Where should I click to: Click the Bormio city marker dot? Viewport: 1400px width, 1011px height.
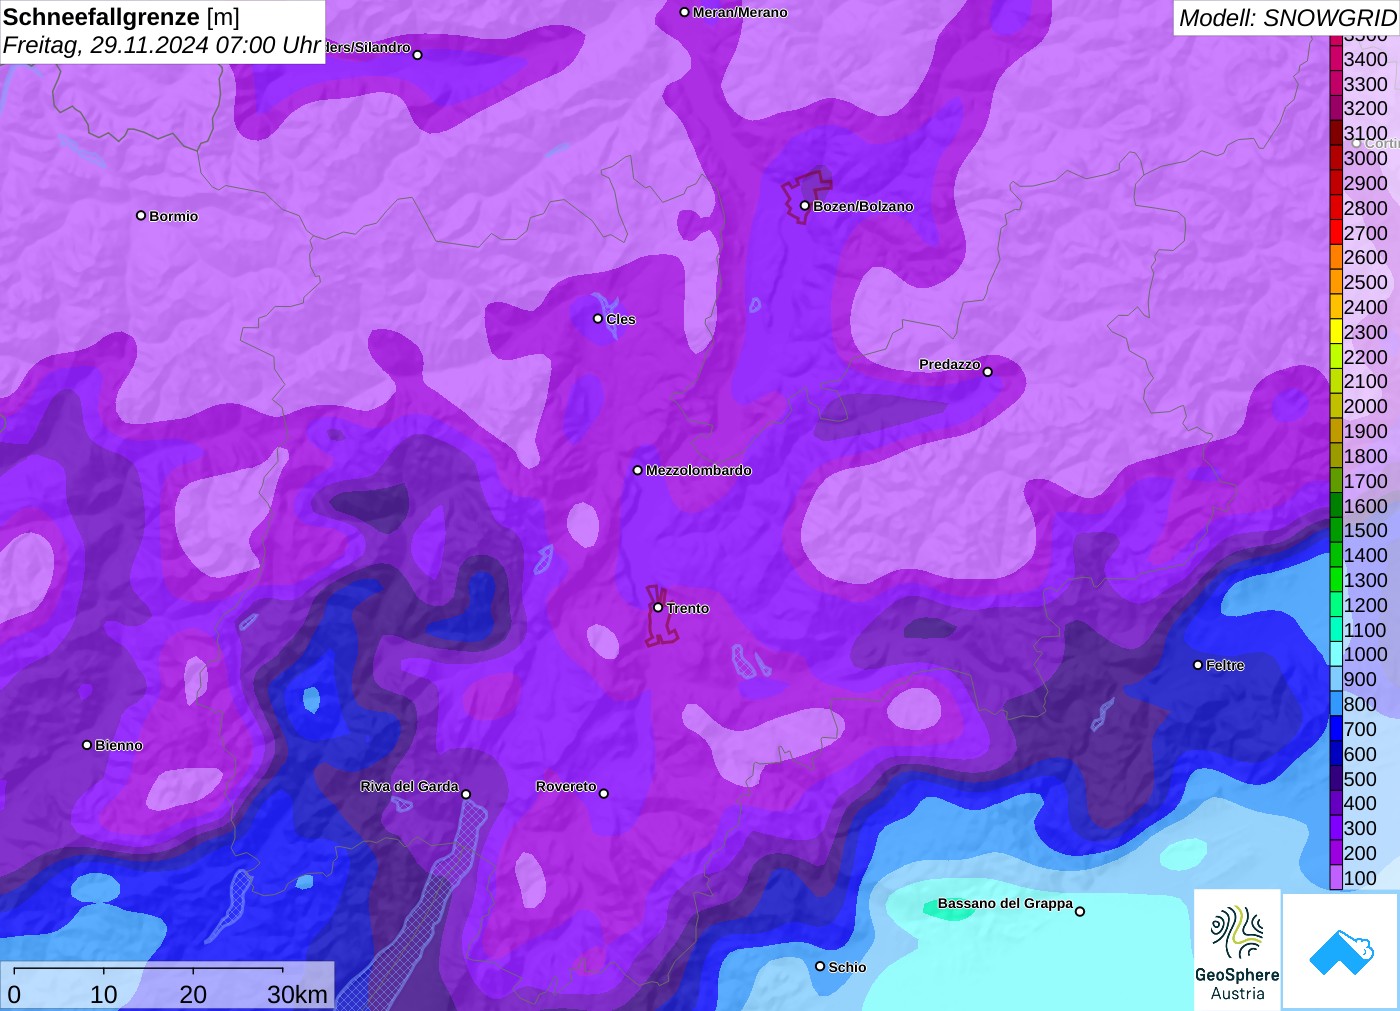click(141, 215)
